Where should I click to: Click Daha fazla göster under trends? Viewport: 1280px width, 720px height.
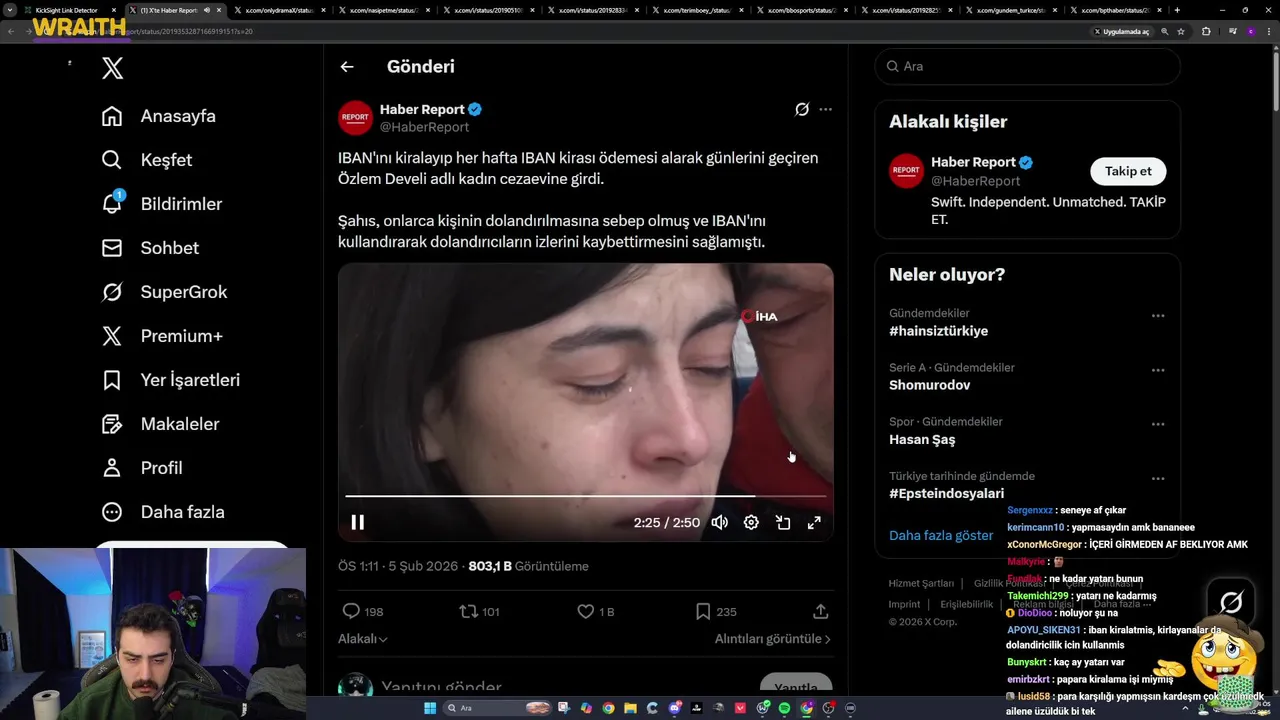tap(941, 535)
